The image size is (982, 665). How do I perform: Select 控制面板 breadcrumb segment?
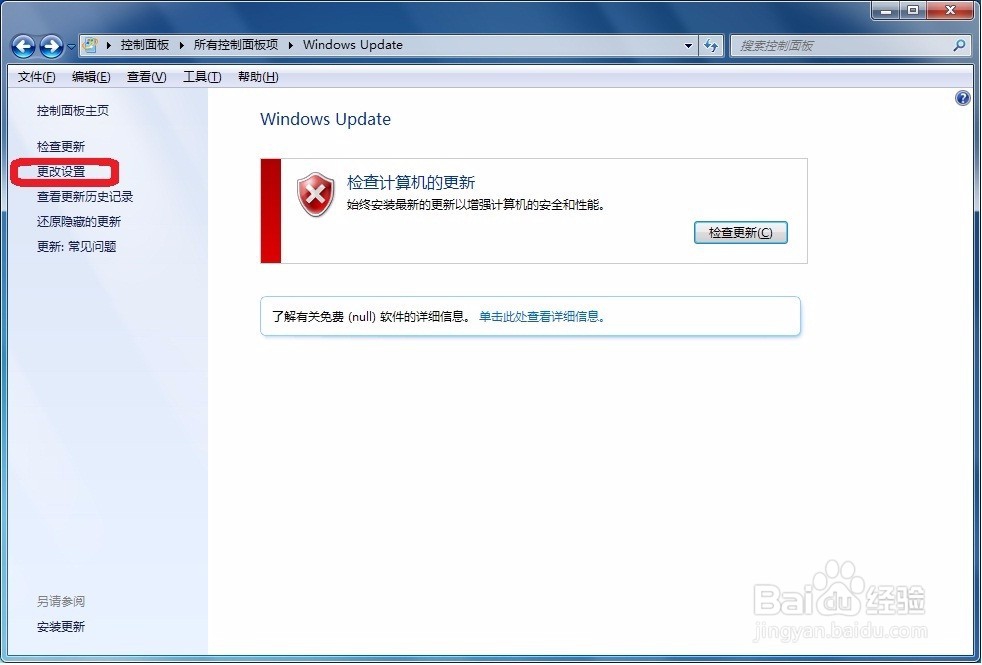145,45
